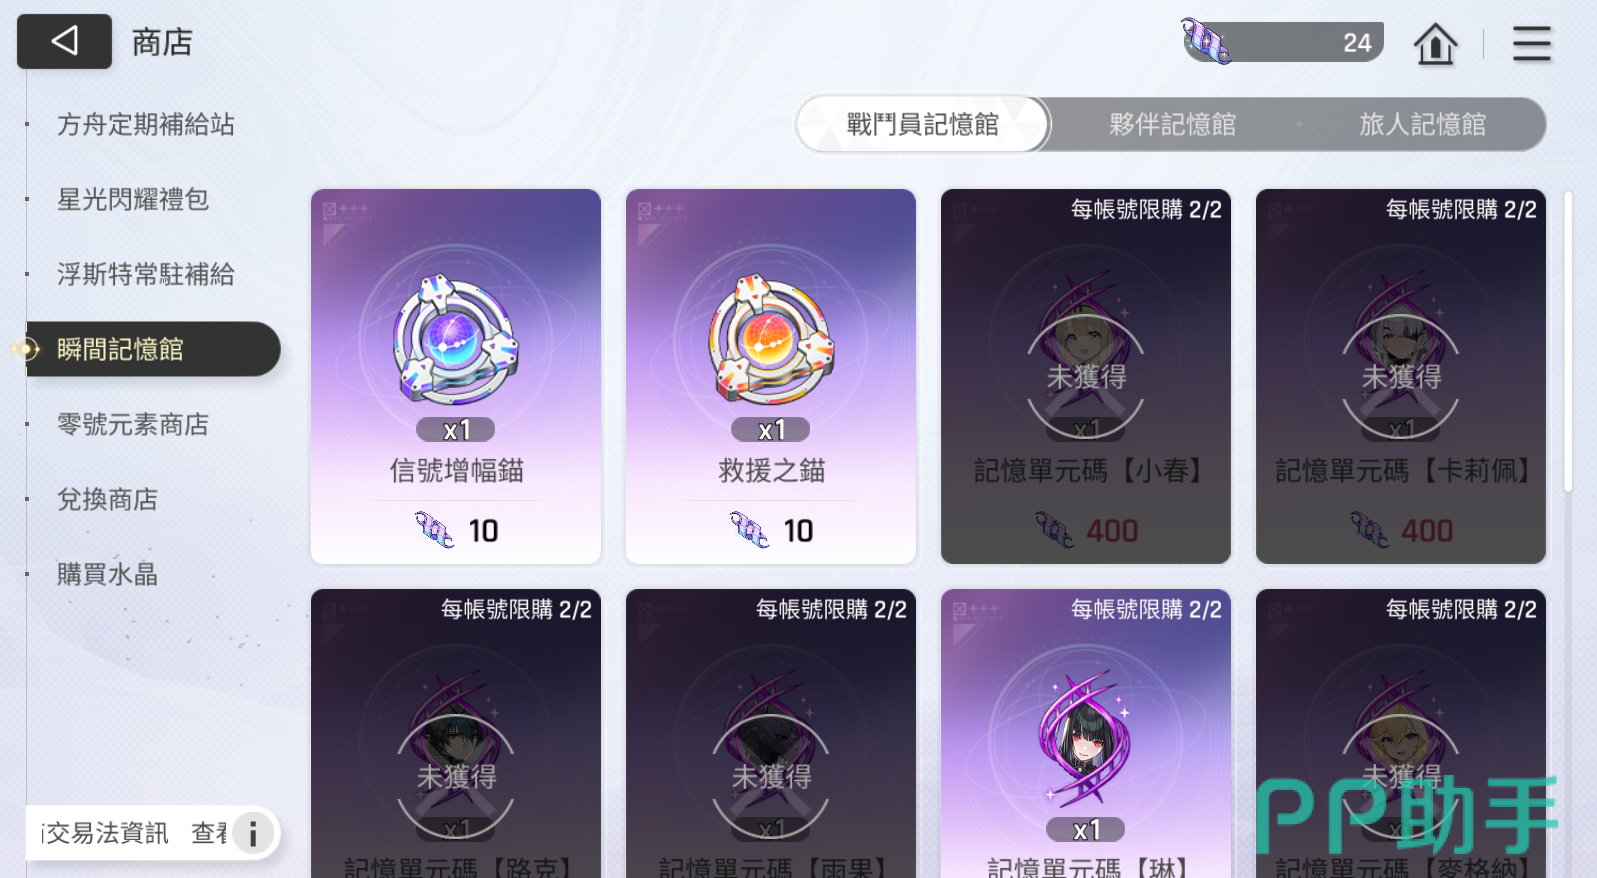Go to the home screen icon
Image resolution: width=1597 pixels, height=878 pixels.
[1435, 44]
